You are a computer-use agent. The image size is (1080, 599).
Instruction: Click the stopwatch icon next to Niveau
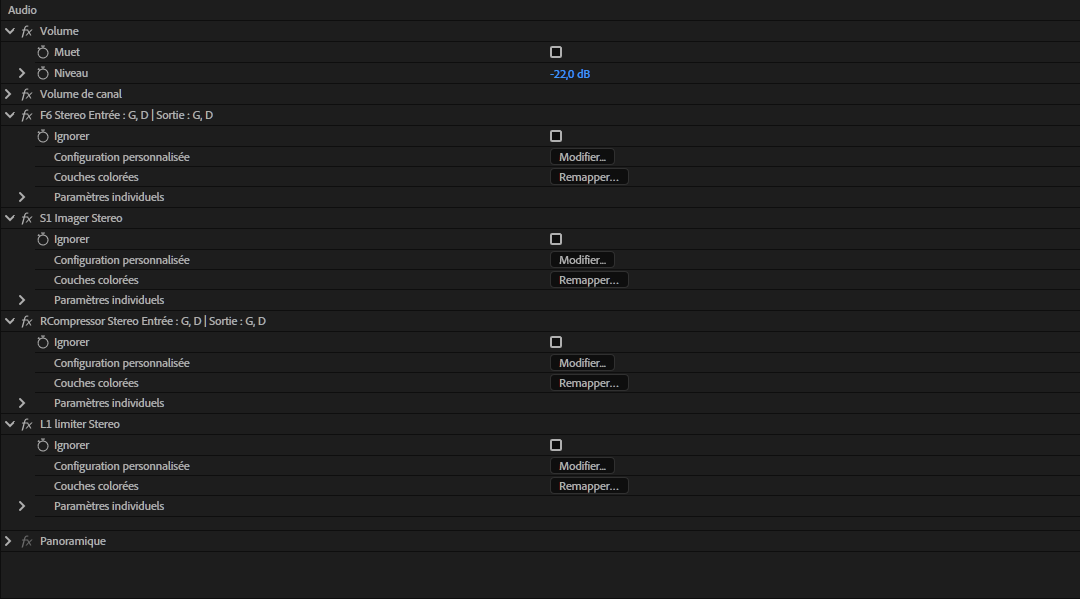[x=43, y=73]
